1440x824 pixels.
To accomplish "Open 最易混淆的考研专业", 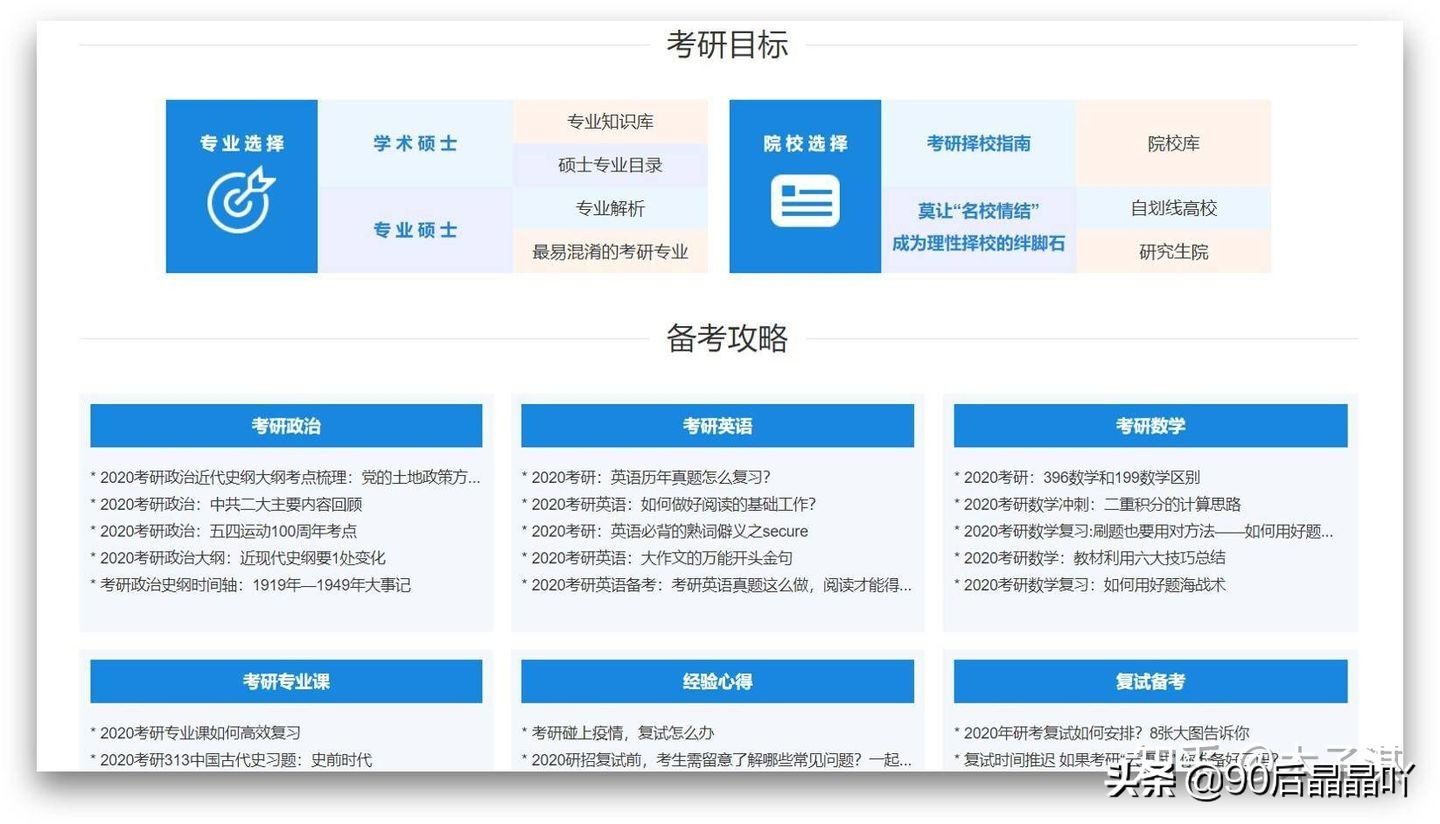I will tap(611, 252).
